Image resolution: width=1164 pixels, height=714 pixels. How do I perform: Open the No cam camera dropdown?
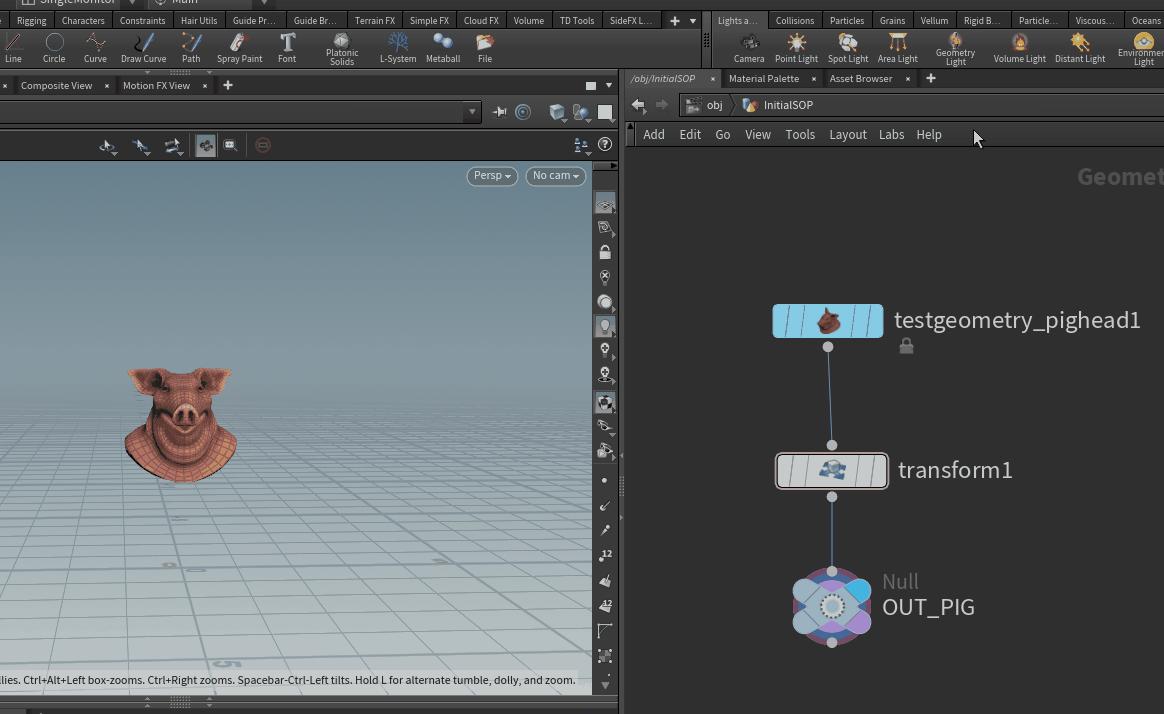(x=555, y=176)
